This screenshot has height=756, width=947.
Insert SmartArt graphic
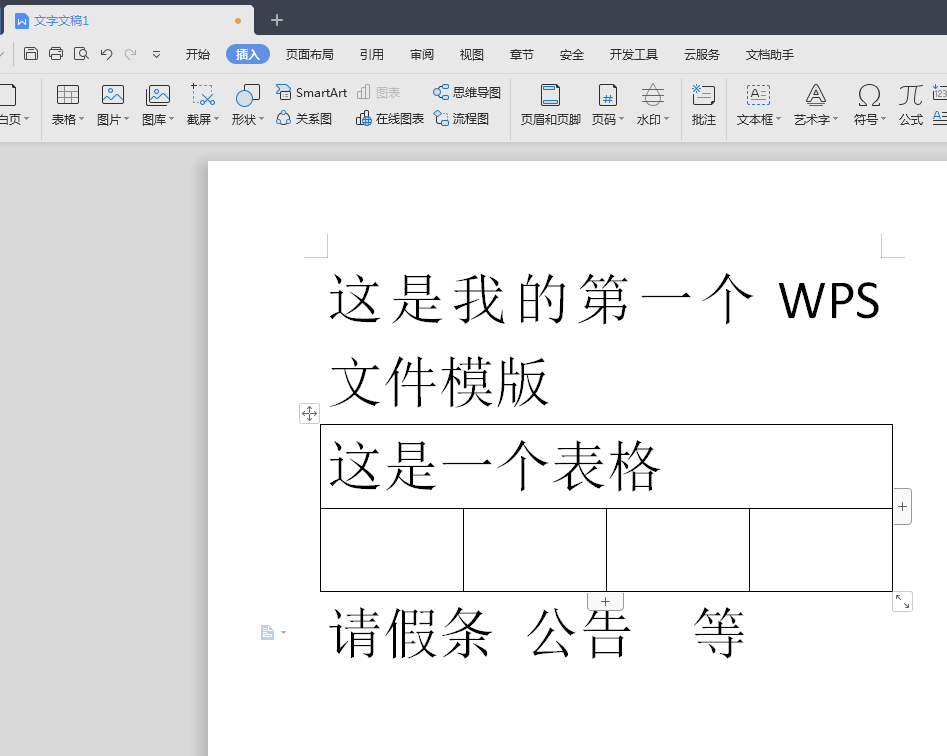[311, 92]
